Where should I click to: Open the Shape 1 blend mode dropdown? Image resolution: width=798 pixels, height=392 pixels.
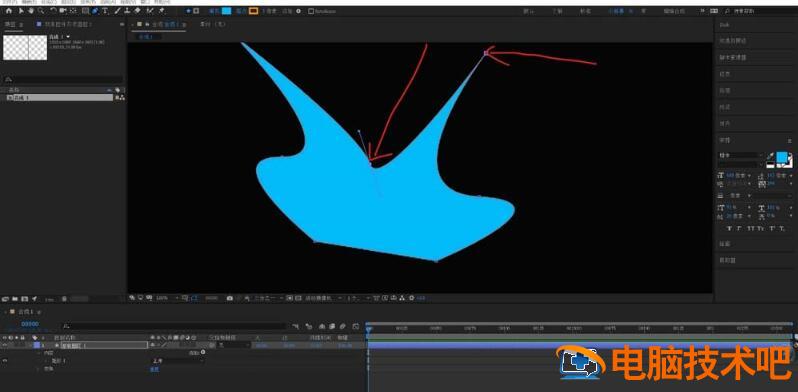tap(178, 360)
